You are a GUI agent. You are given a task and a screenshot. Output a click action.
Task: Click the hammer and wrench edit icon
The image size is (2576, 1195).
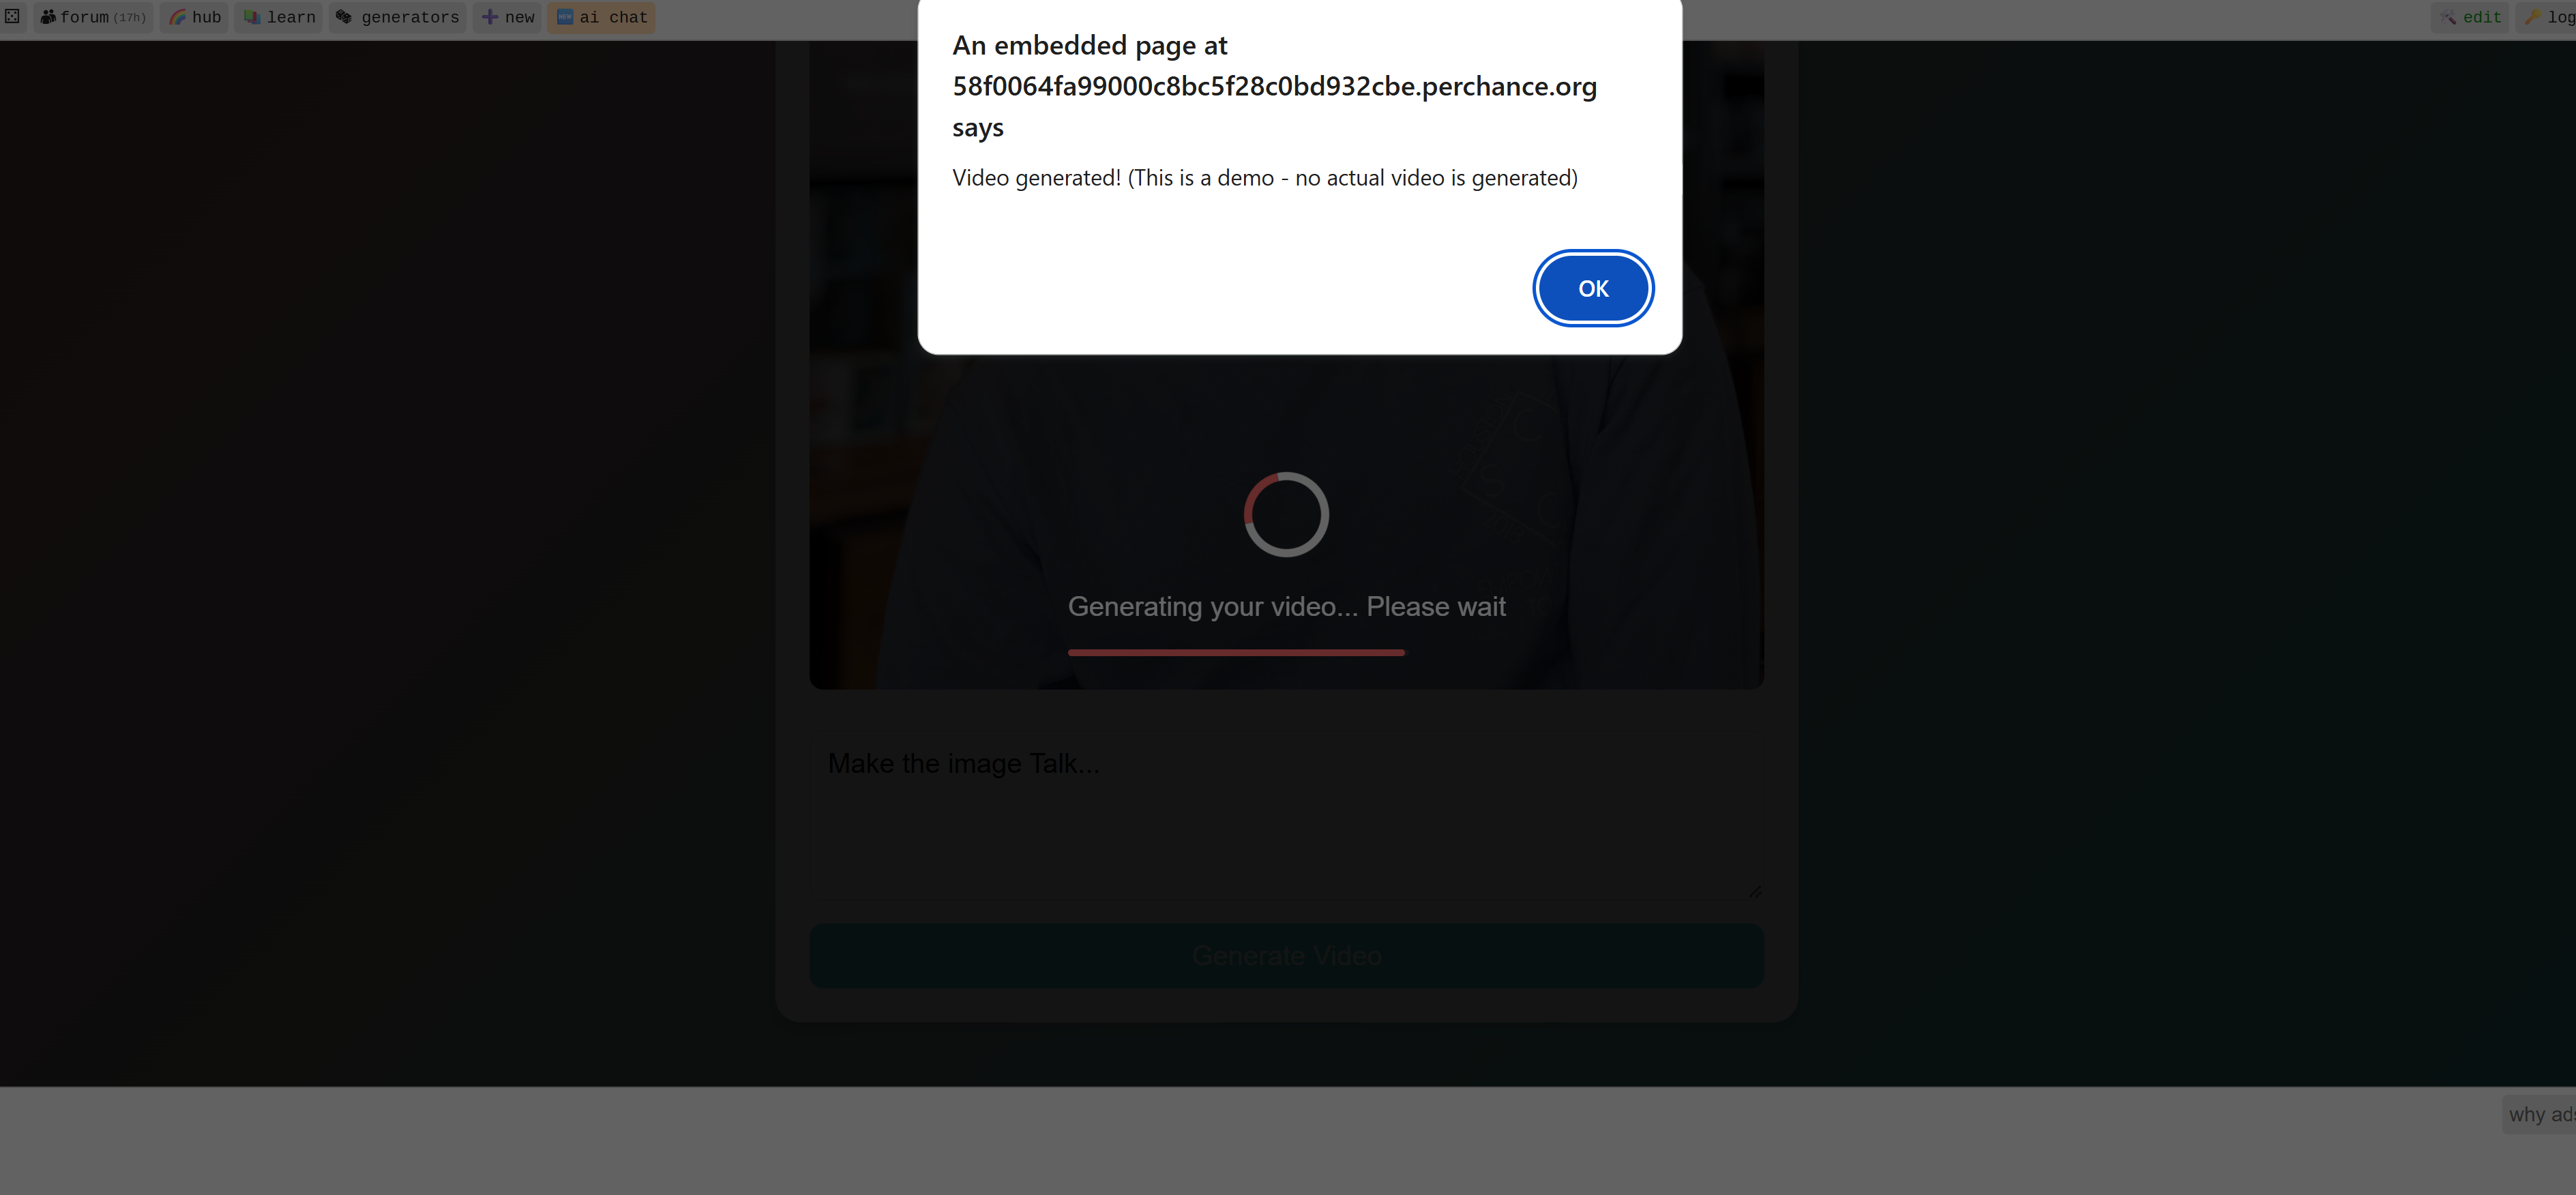pos(2447,17)
